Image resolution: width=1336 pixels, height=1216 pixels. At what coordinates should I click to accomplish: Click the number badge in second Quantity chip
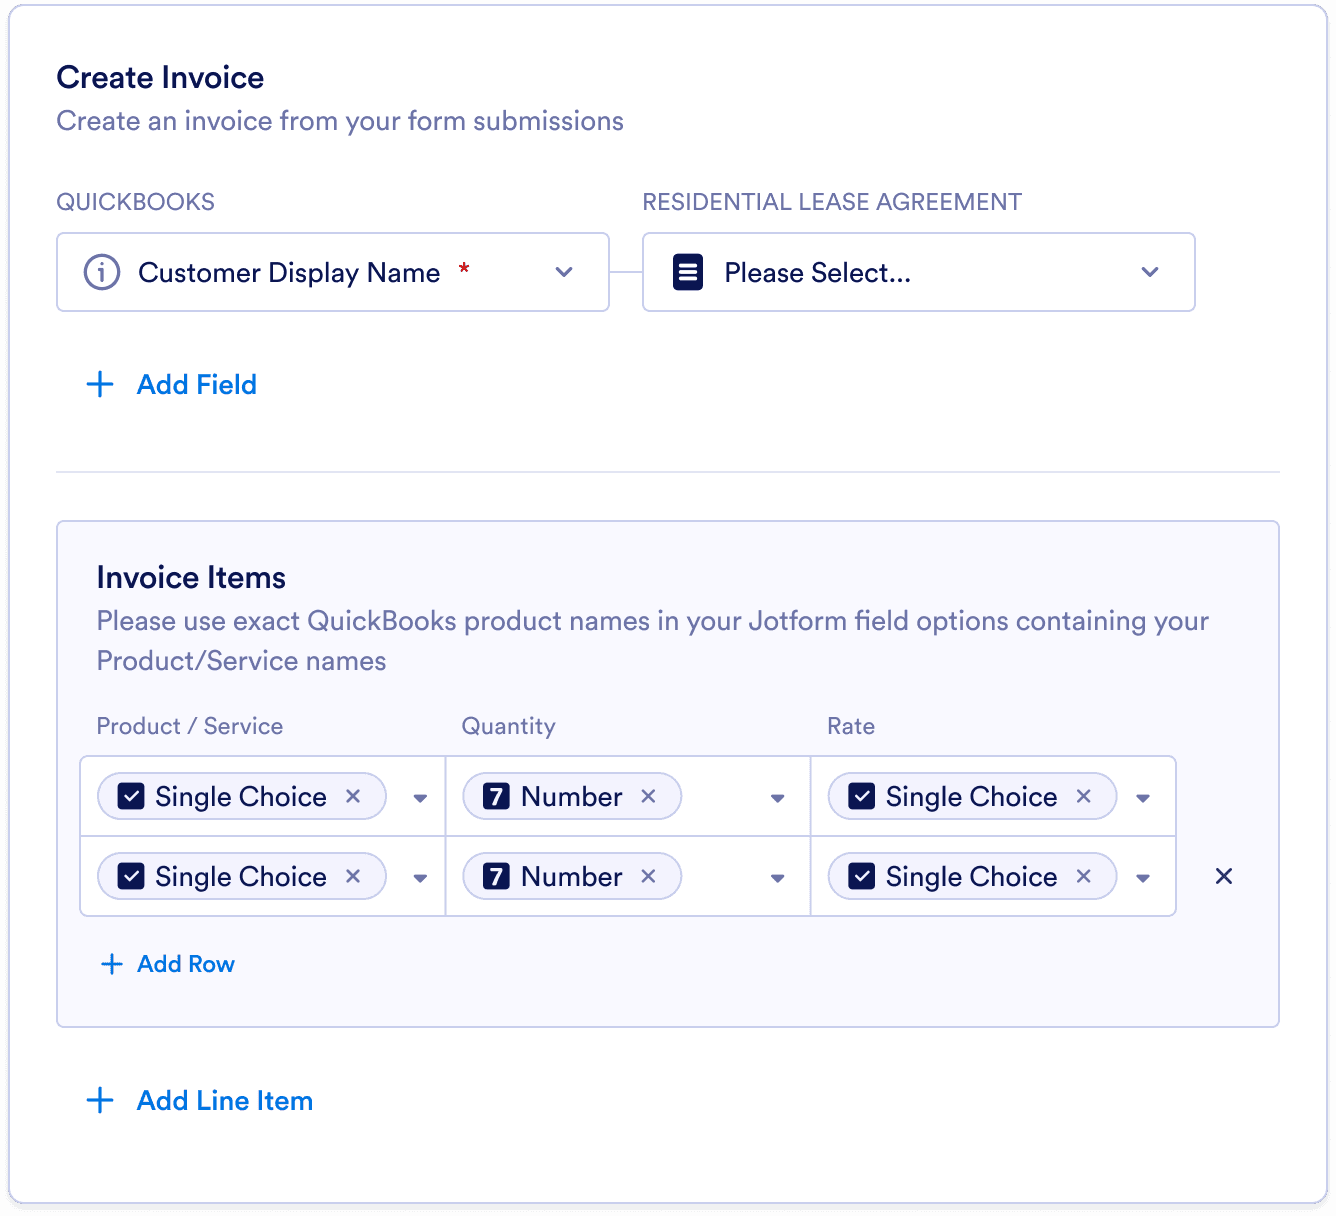pos(496,876)
